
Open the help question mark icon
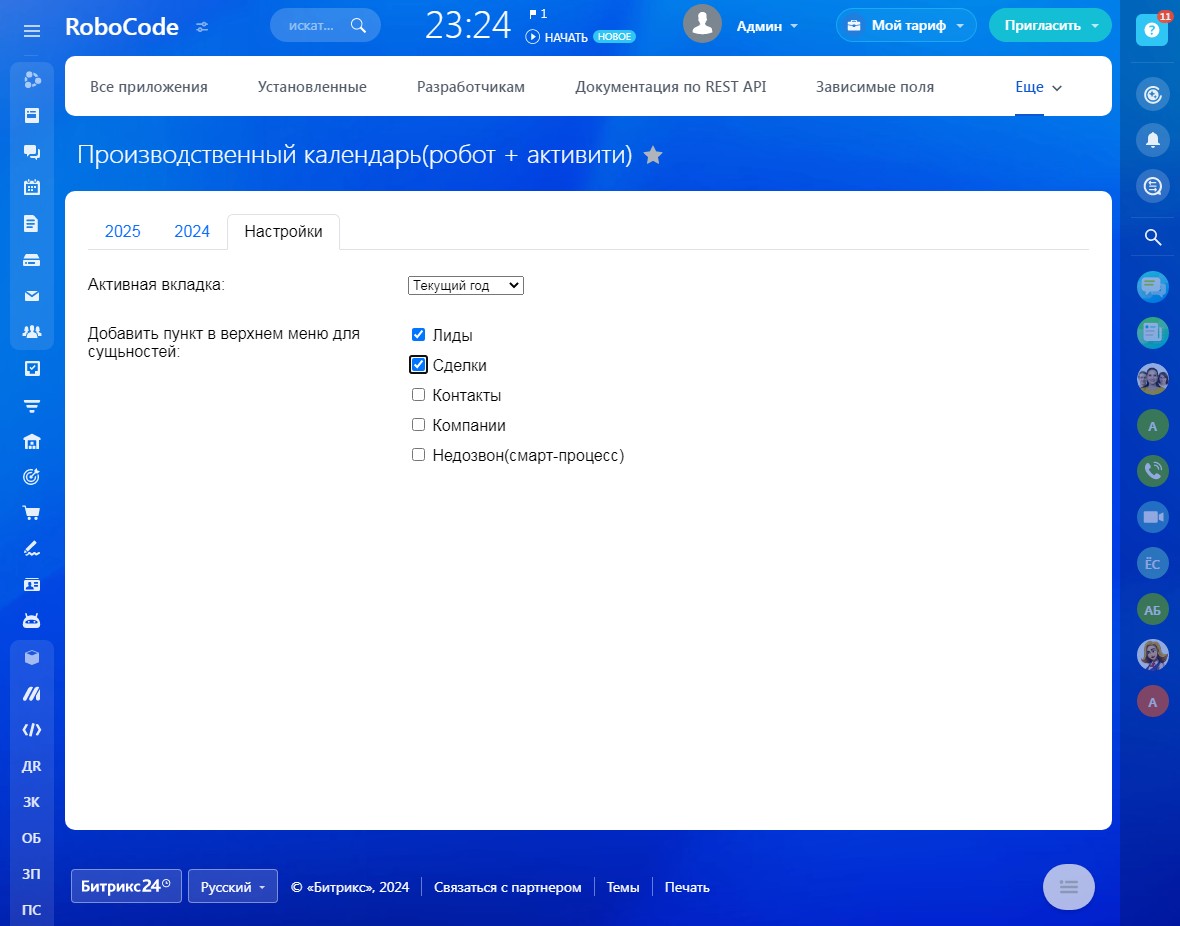[1152, 30]
